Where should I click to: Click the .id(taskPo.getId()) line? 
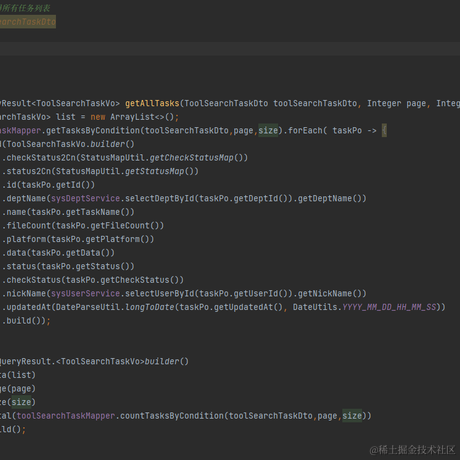49,185
